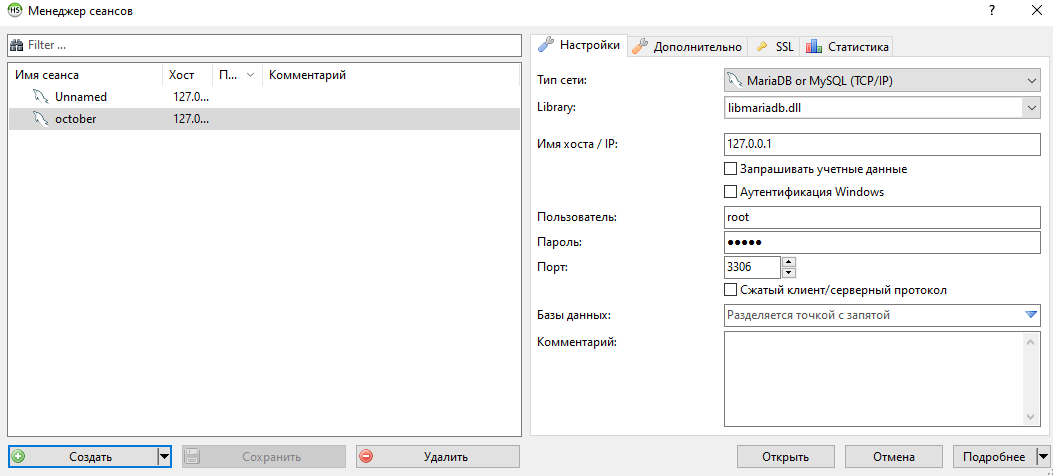The height and width of the screenshot is (476, 1053).
Task: Click the binoculars filter icon
Action: (16, 45)
